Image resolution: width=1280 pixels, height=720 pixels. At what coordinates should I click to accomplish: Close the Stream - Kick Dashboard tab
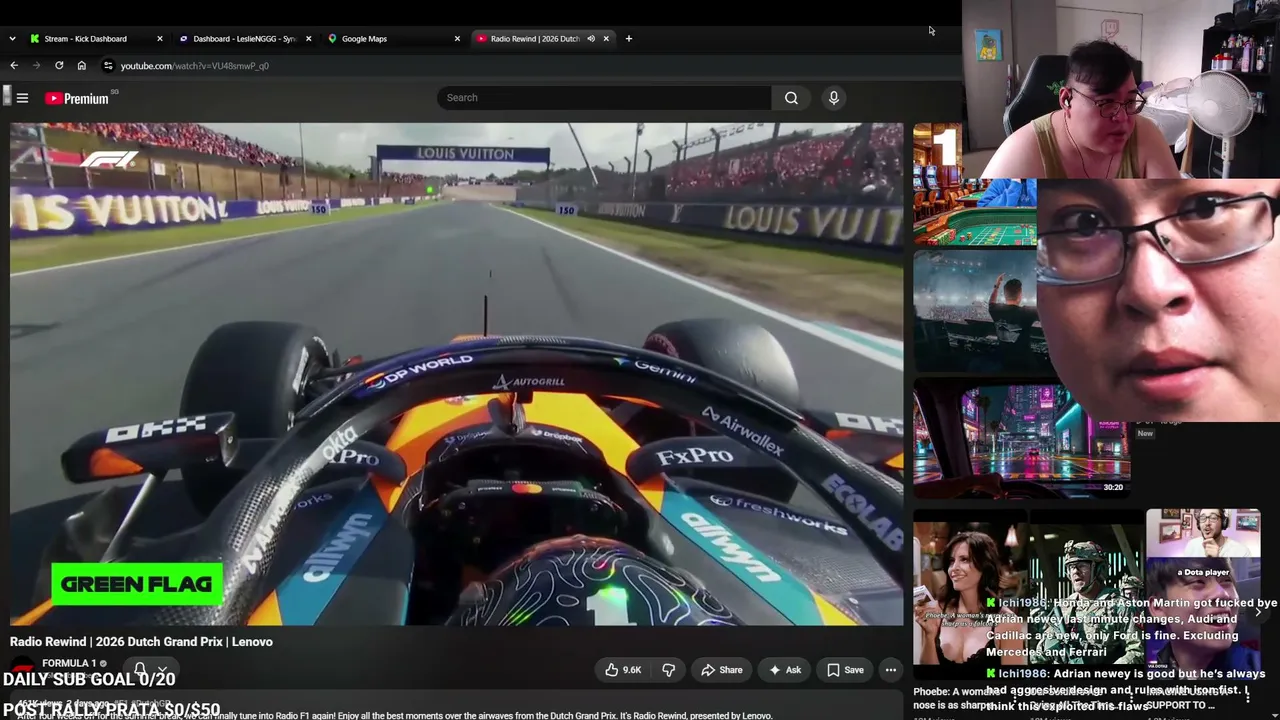point(159,39)
